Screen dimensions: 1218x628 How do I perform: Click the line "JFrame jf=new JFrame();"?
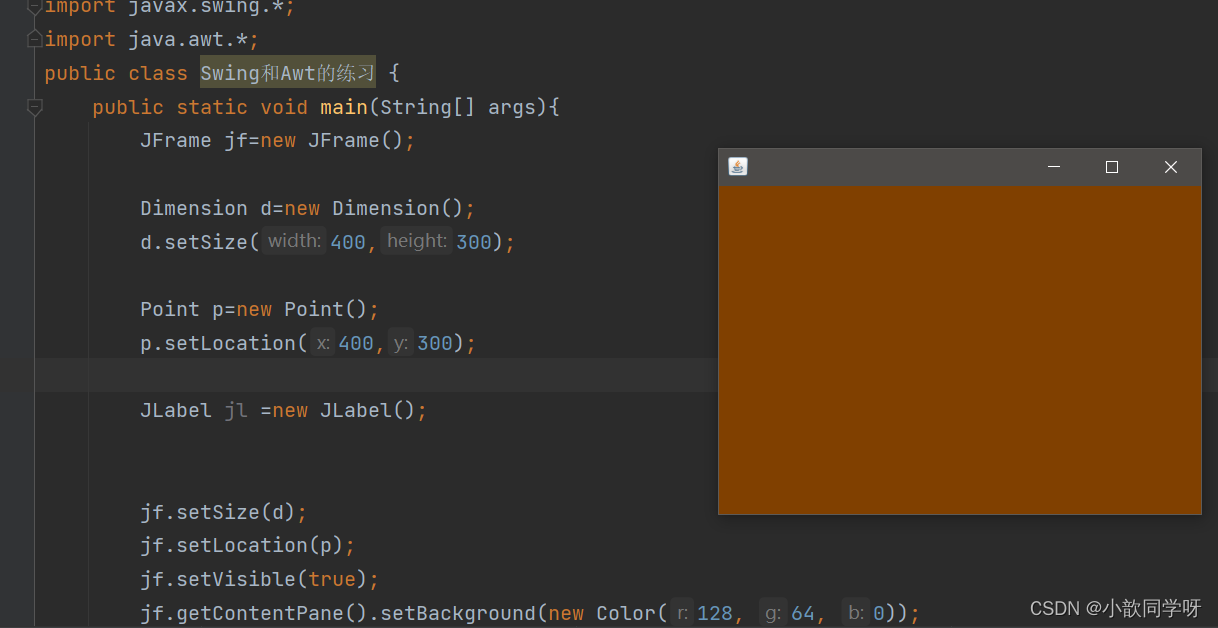tap(277, 140)
